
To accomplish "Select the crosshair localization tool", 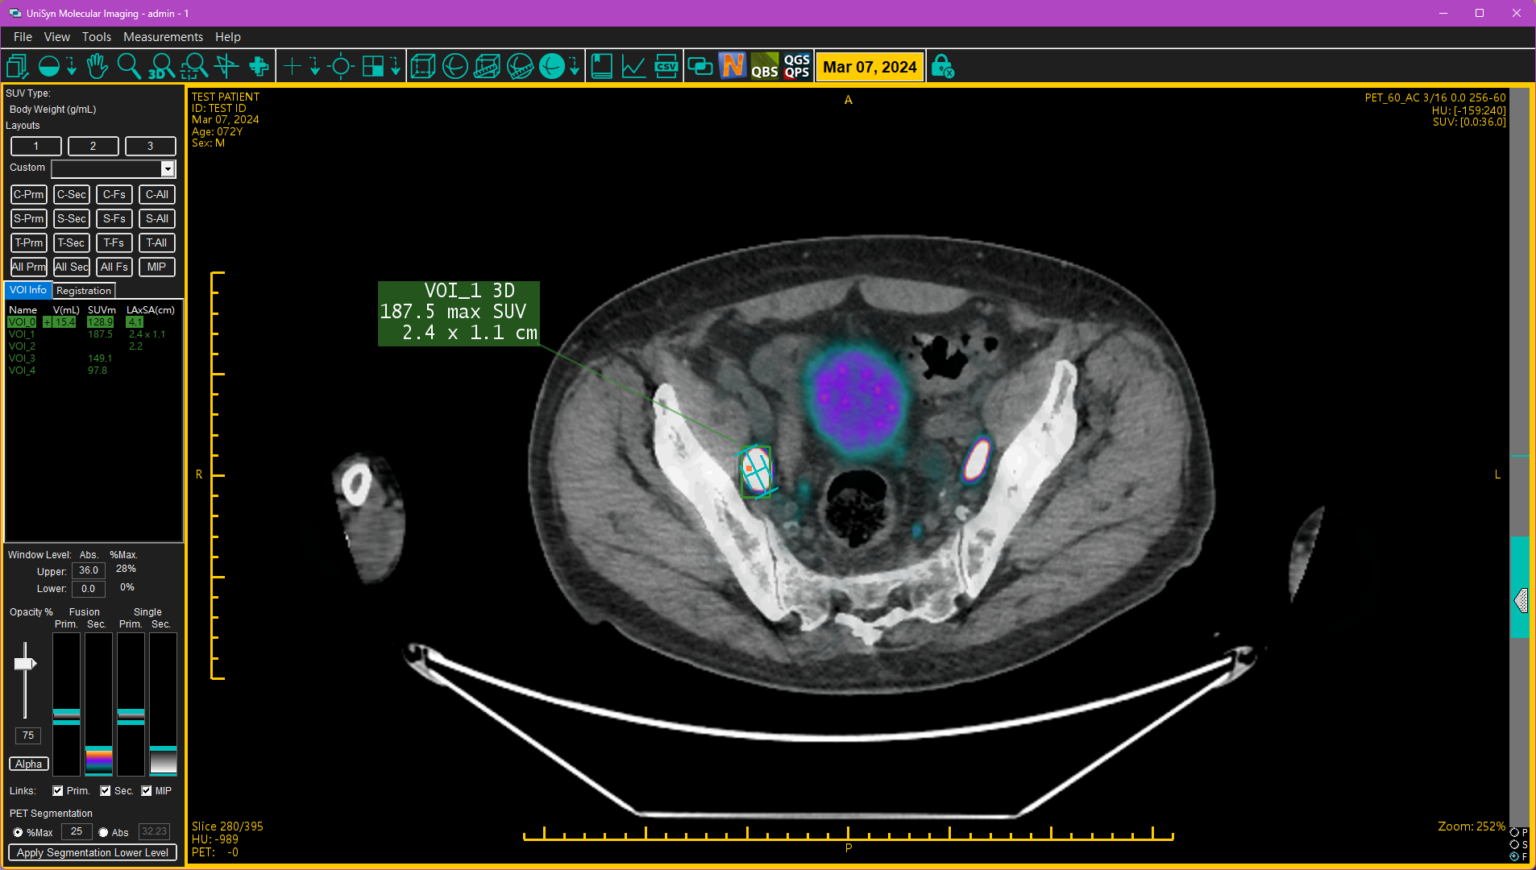I will click(x=341, y=66).
